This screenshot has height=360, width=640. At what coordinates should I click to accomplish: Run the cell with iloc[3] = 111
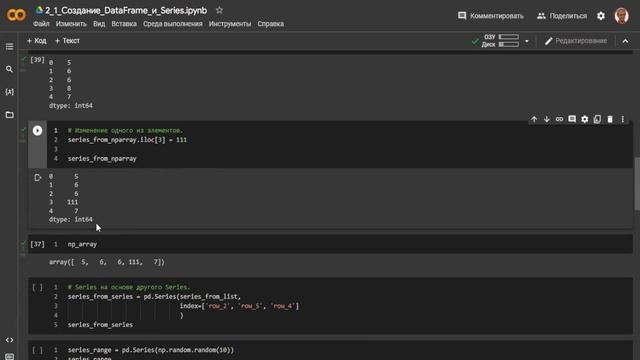pos(37,131)
